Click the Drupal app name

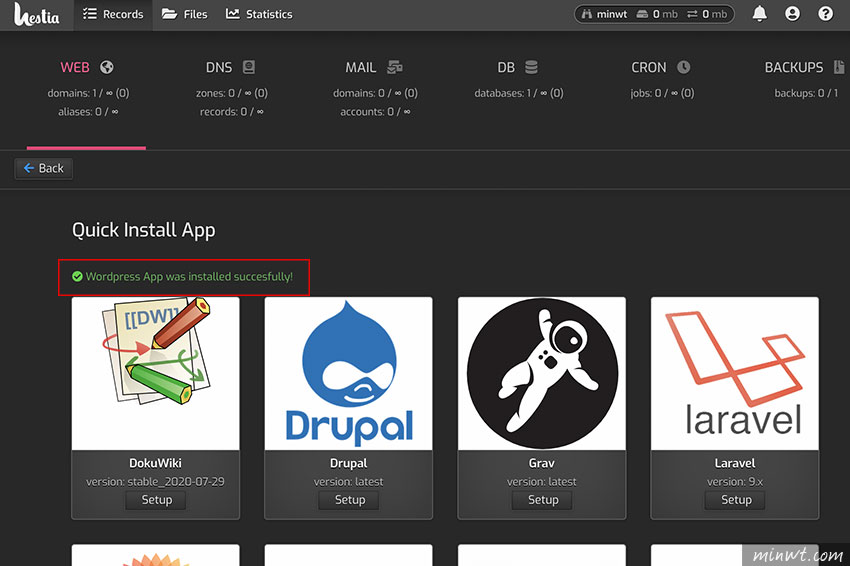pos(349,463)
